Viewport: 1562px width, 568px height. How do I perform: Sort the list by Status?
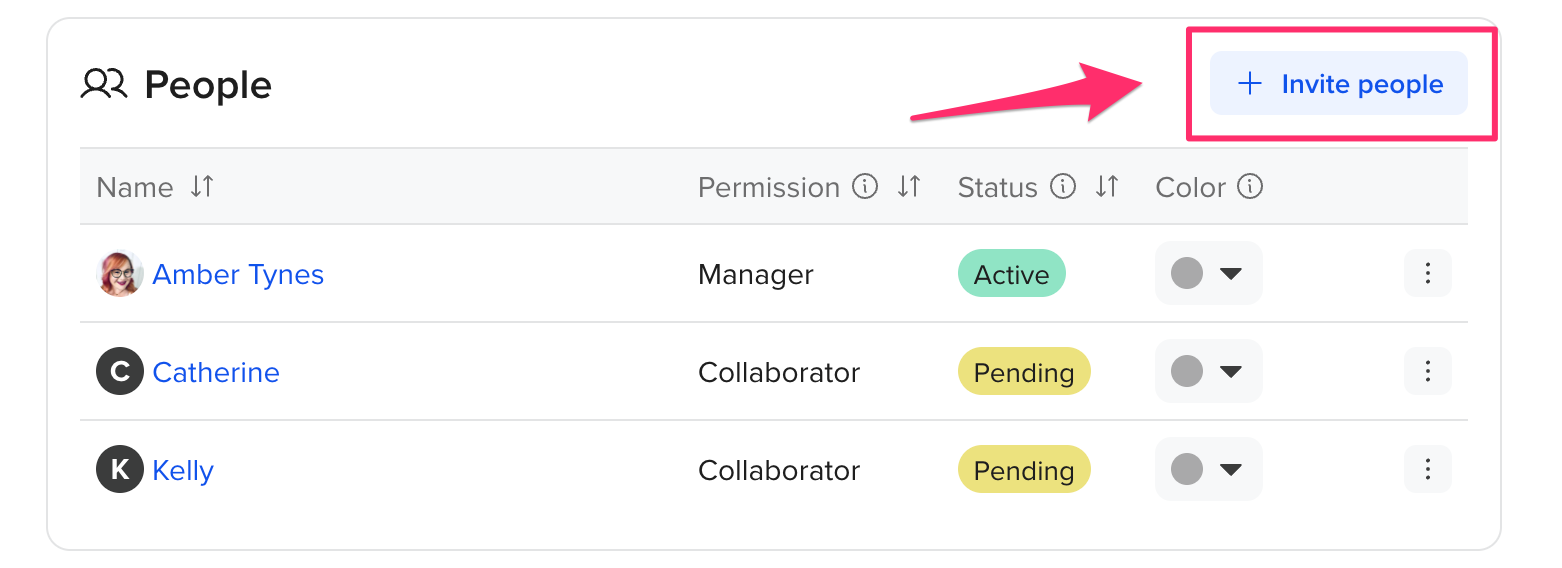1106,187
